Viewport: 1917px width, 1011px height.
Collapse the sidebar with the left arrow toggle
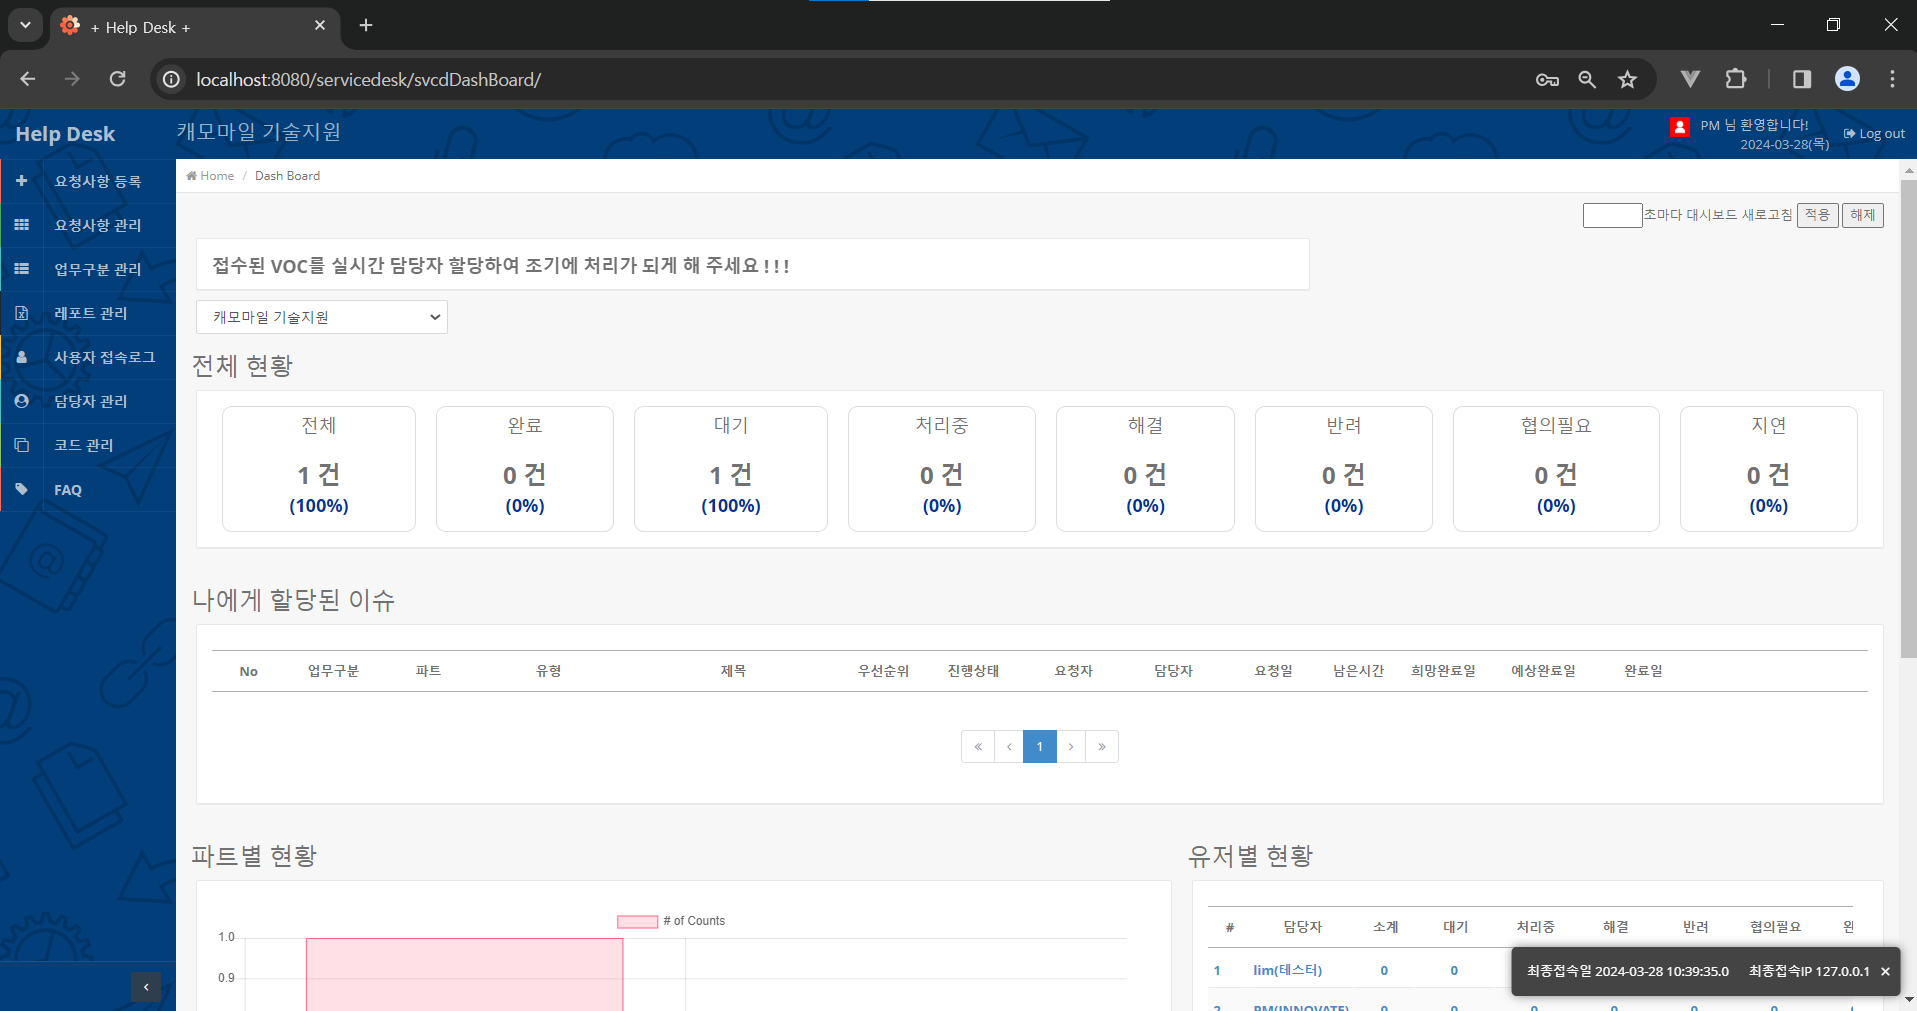point(146,986)
